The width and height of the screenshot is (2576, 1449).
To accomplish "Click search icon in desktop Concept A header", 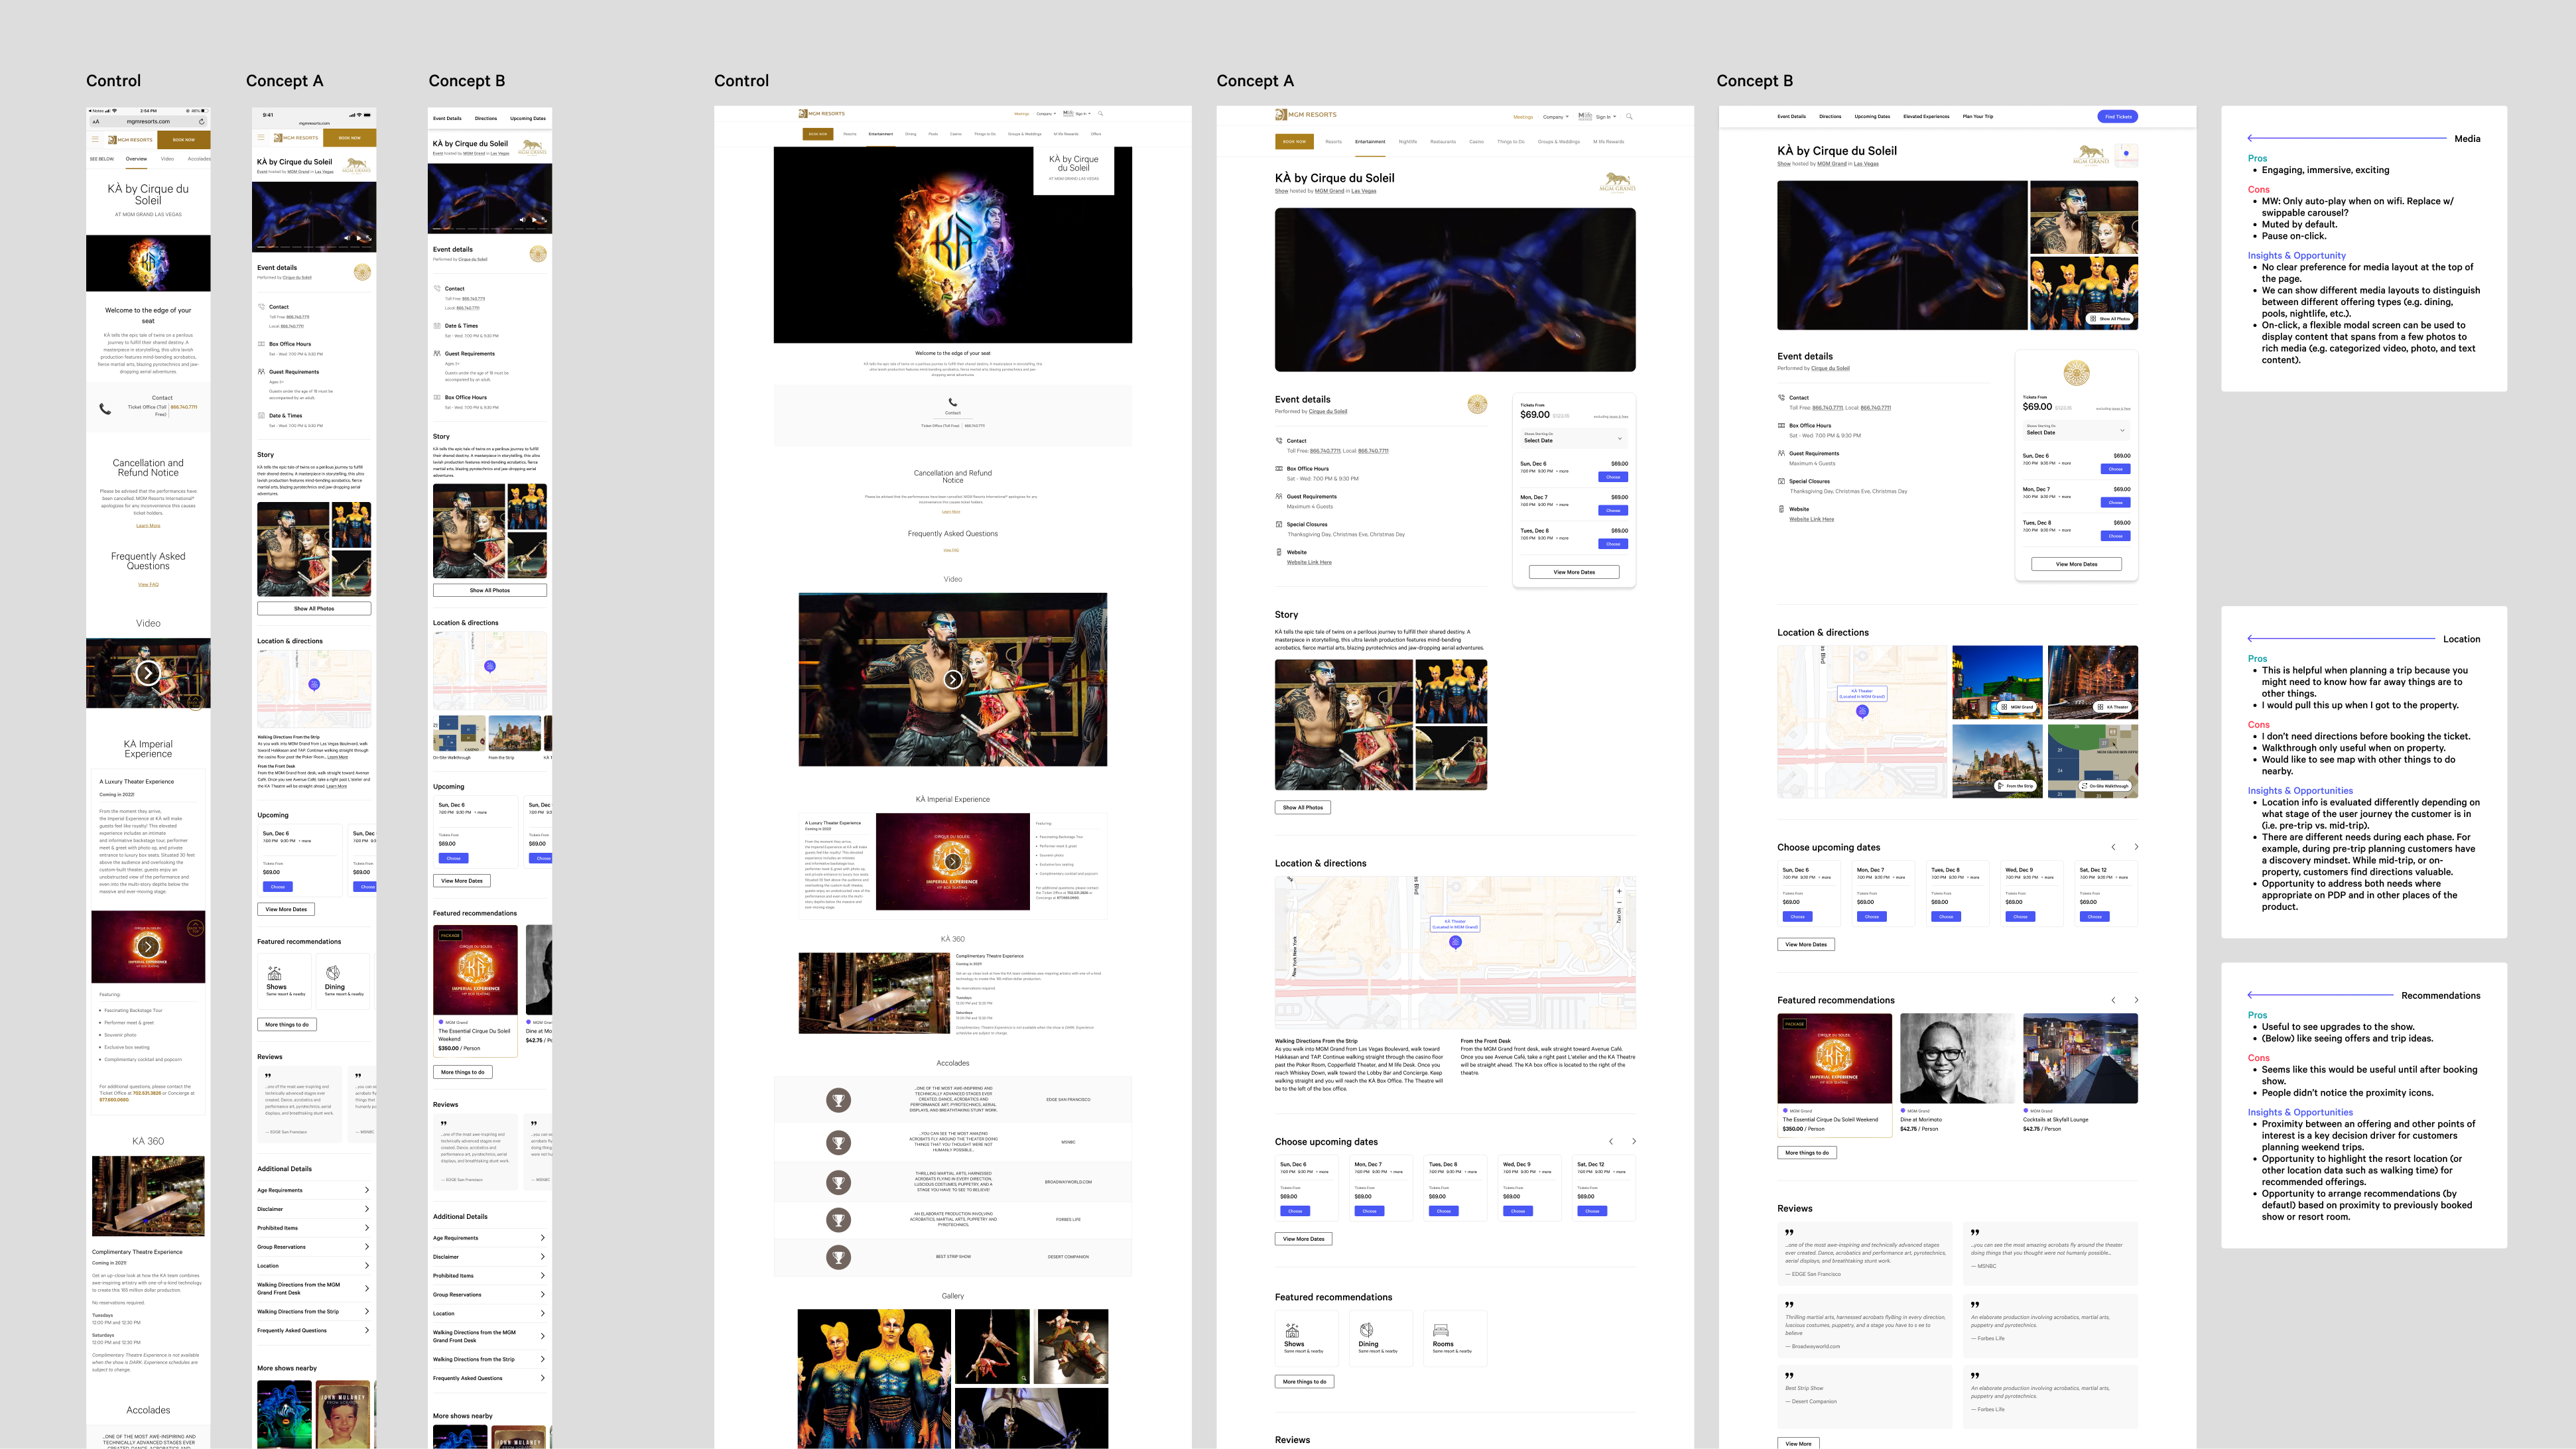I will pyautogui.click(x=1629, y=116).
